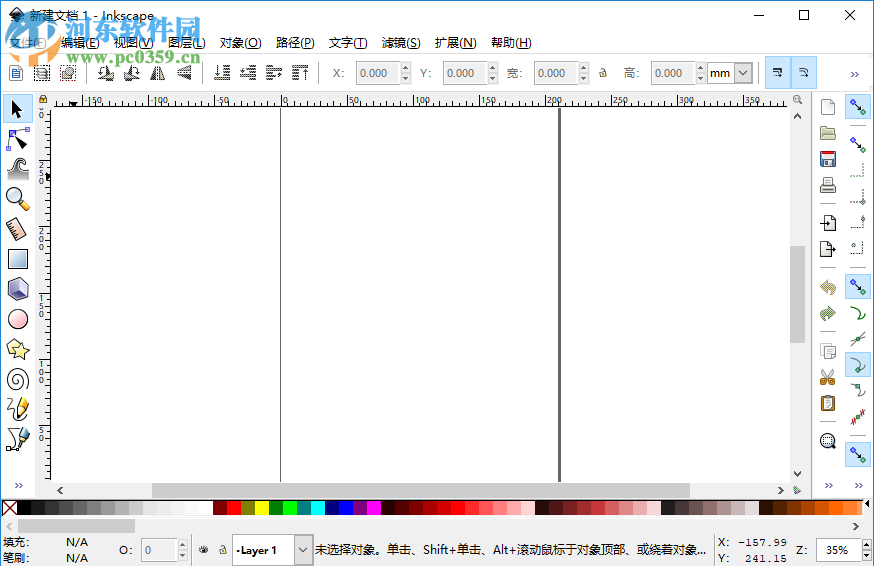Select the Spiral tool
Viewport: 874px width, 566px height.
[x=17, y=379]
